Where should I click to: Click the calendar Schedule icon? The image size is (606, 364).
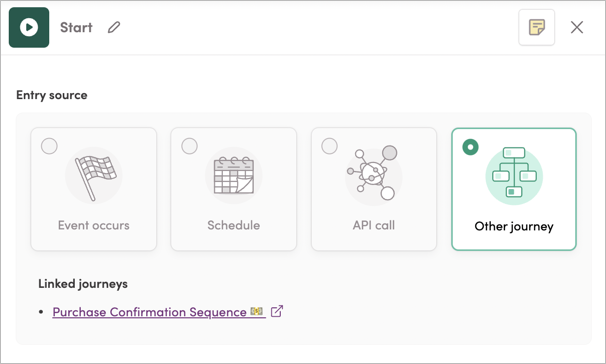tap(234, 176)
